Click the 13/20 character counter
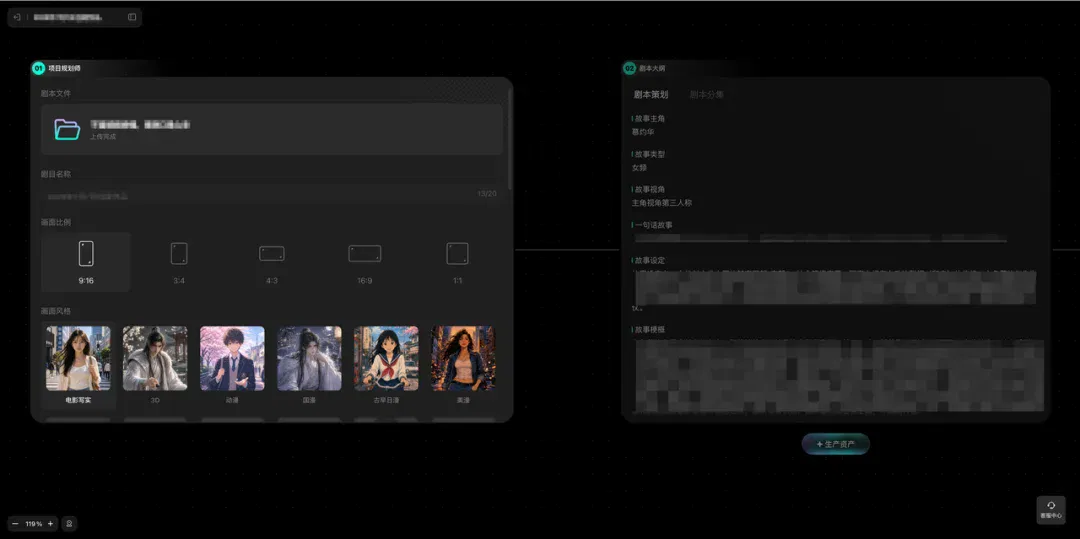Screen dimensions: 1080x539 pyautogui.click(x=487, y=194)
